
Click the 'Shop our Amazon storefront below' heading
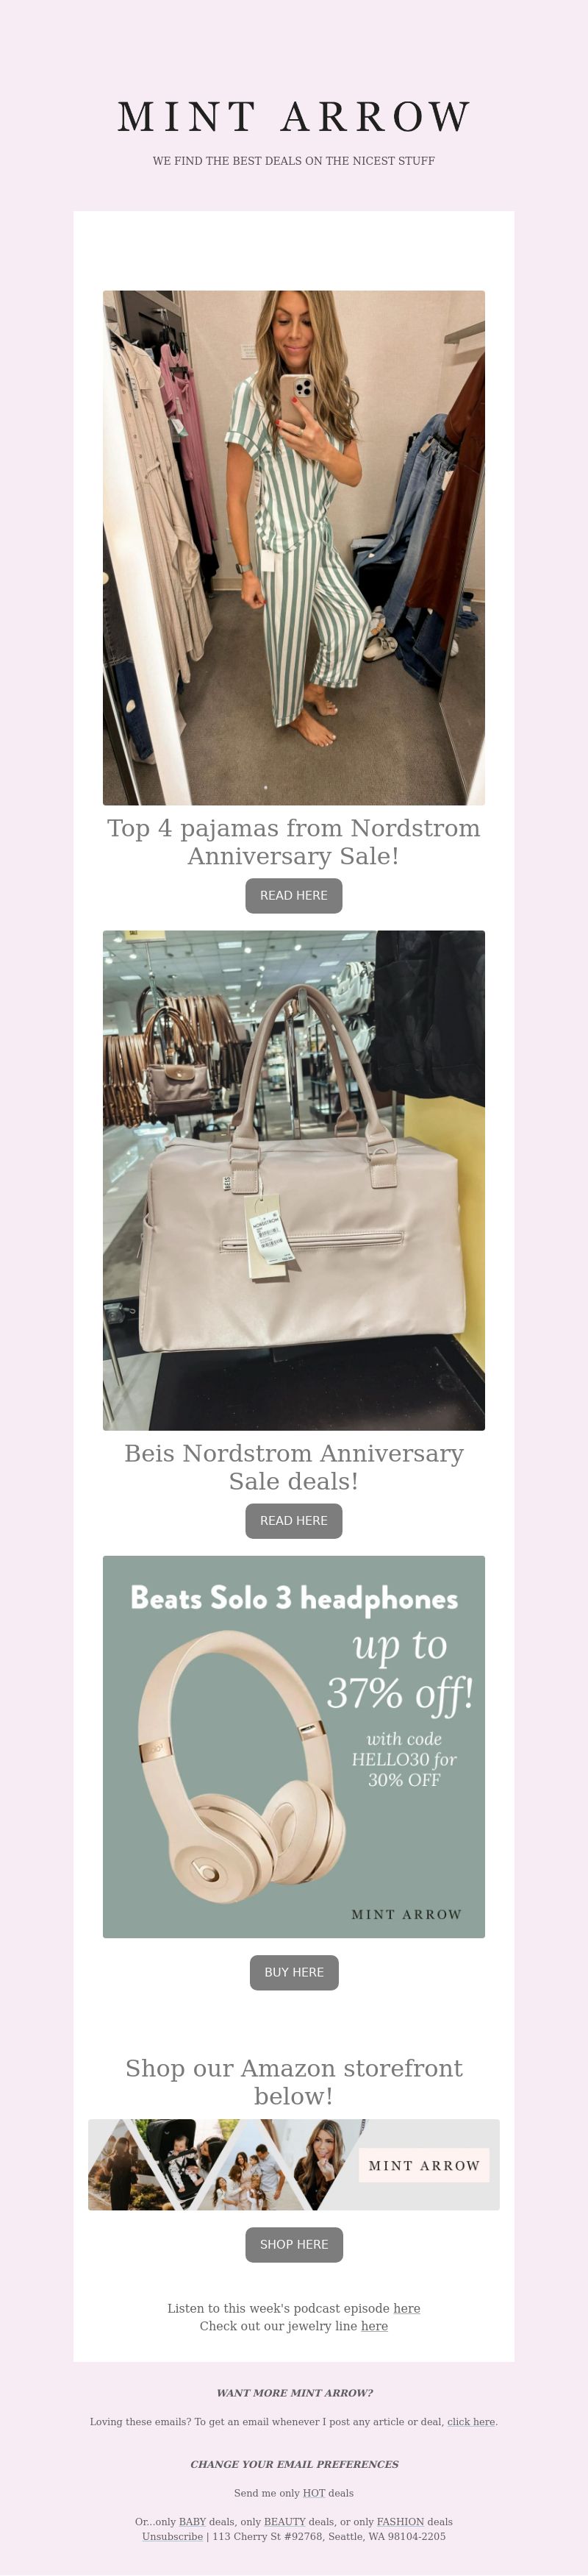pos(294,2082)
